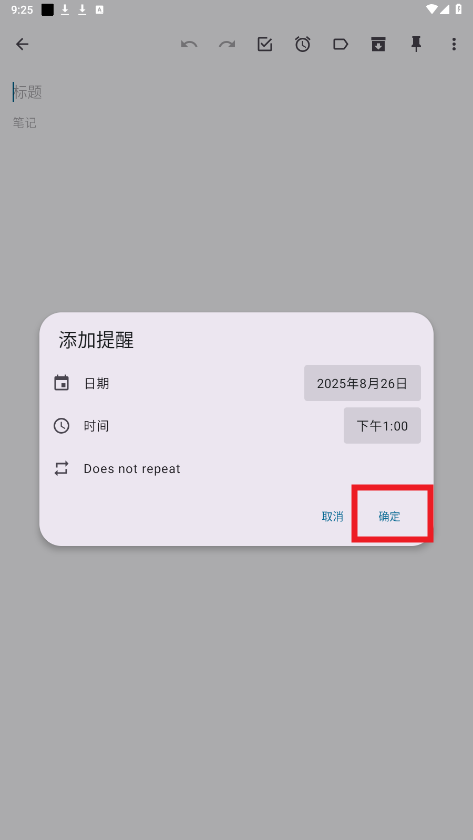Tap the back arrow icon

point(22,44)
